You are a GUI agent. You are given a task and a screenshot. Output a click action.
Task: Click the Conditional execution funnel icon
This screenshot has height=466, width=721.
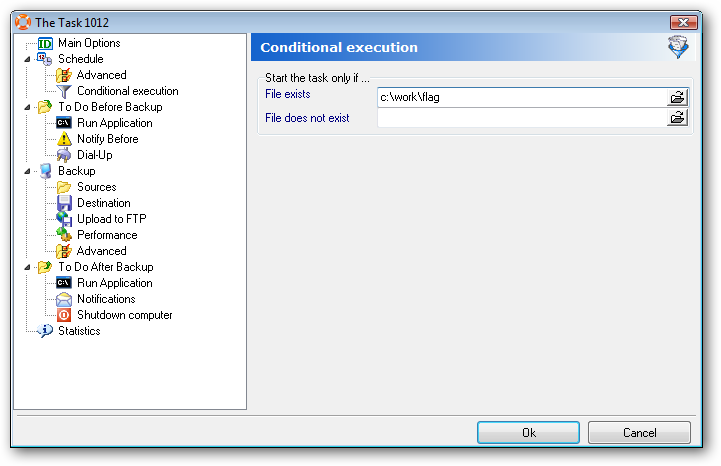click(x=64, y=91)
